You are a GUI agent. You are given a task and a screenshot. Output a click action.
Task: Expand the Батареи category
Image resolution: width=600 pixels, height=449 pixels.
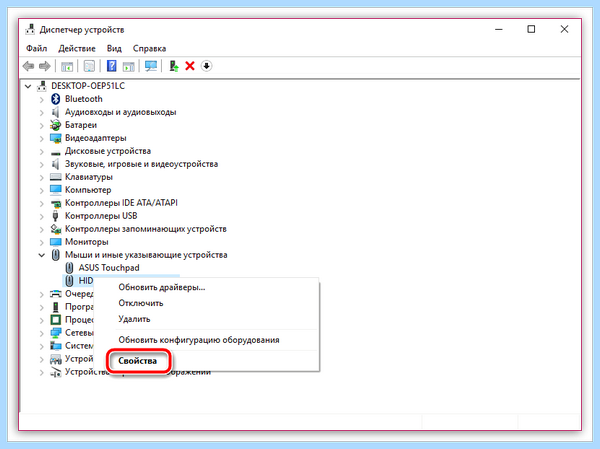click(42, 126)
